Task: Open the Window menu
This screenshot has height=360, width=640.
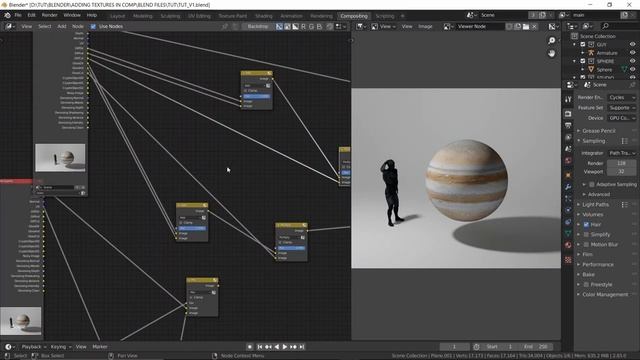Action: [72, 15]
